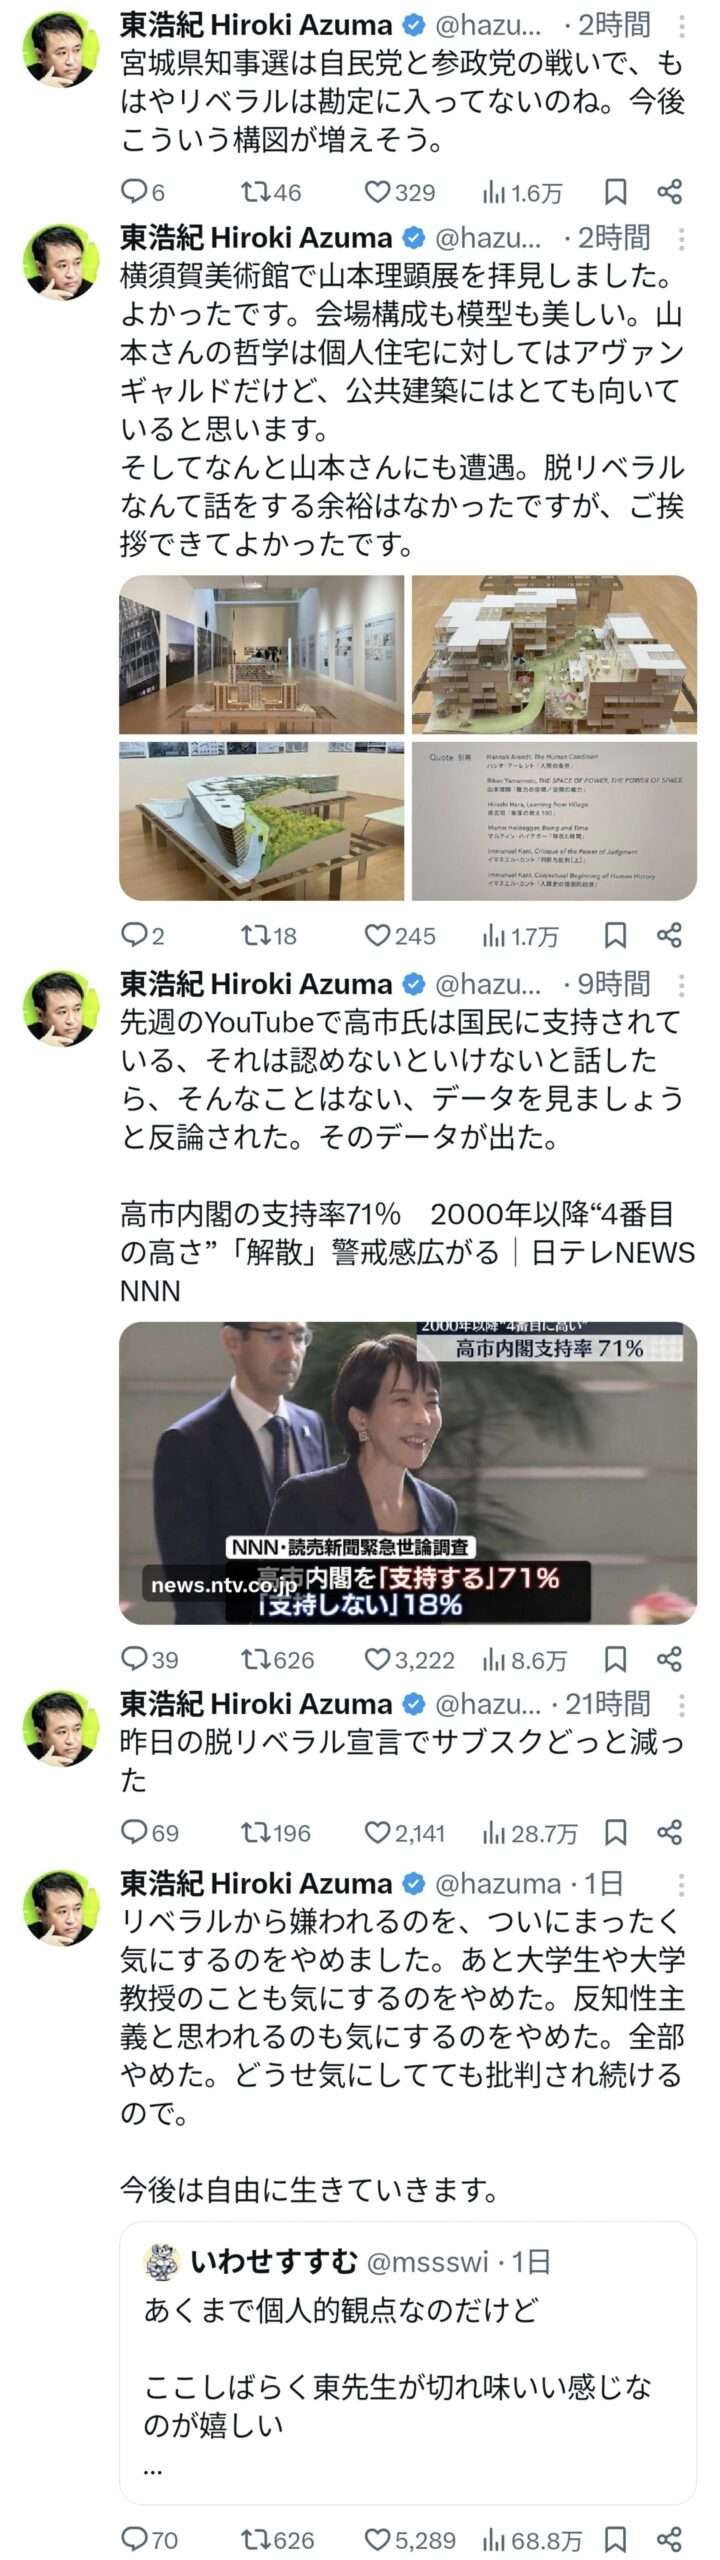Open more options on the 9時間 tweet

coord(682,985)
